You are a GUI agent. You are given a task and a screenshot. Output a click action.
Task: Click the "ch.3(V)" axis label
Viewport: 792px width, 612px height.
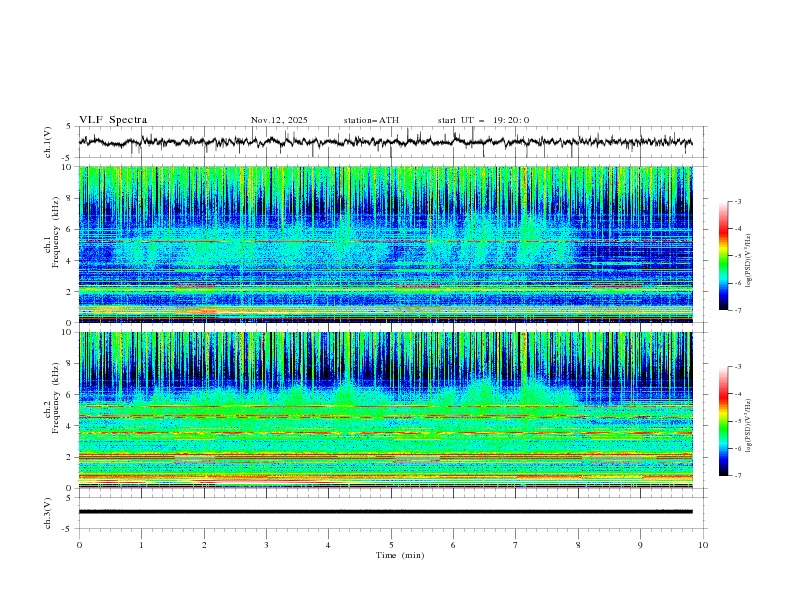pos(48,513)
